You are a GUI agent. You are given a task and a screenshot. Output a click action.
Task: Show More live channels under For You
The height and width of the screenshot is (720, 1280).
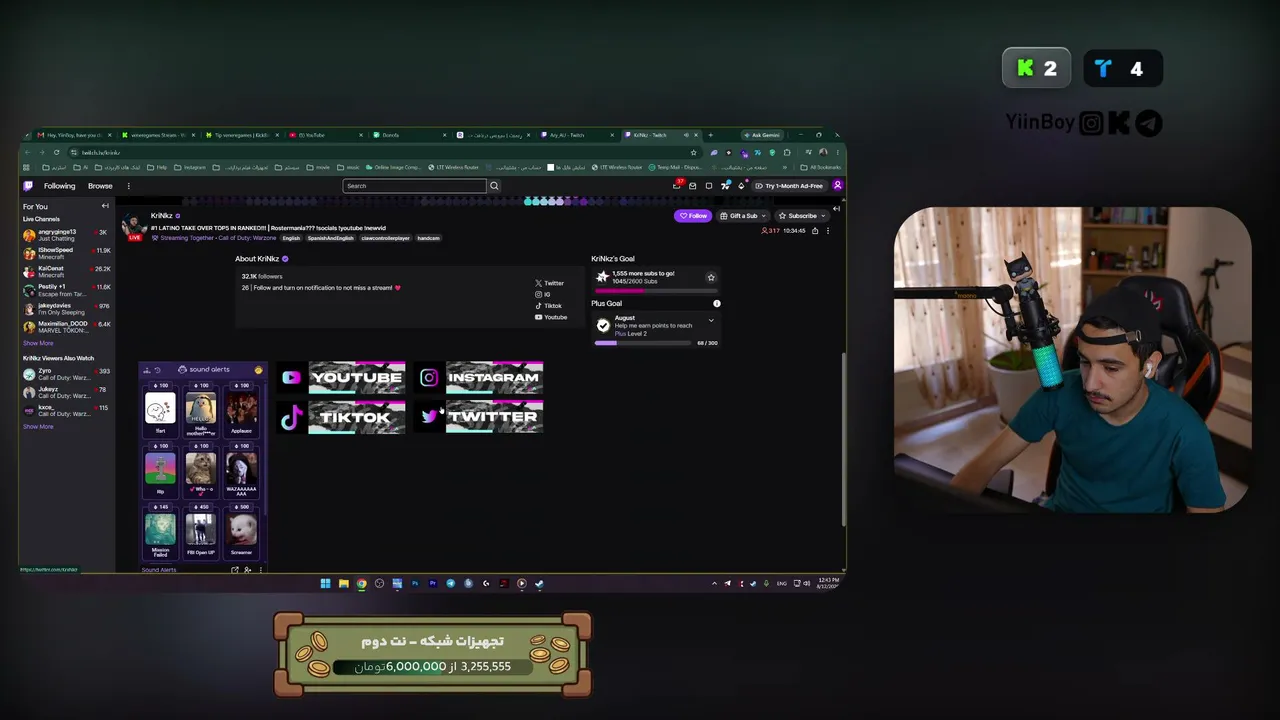pyautogui.click(x=38, y=343)
